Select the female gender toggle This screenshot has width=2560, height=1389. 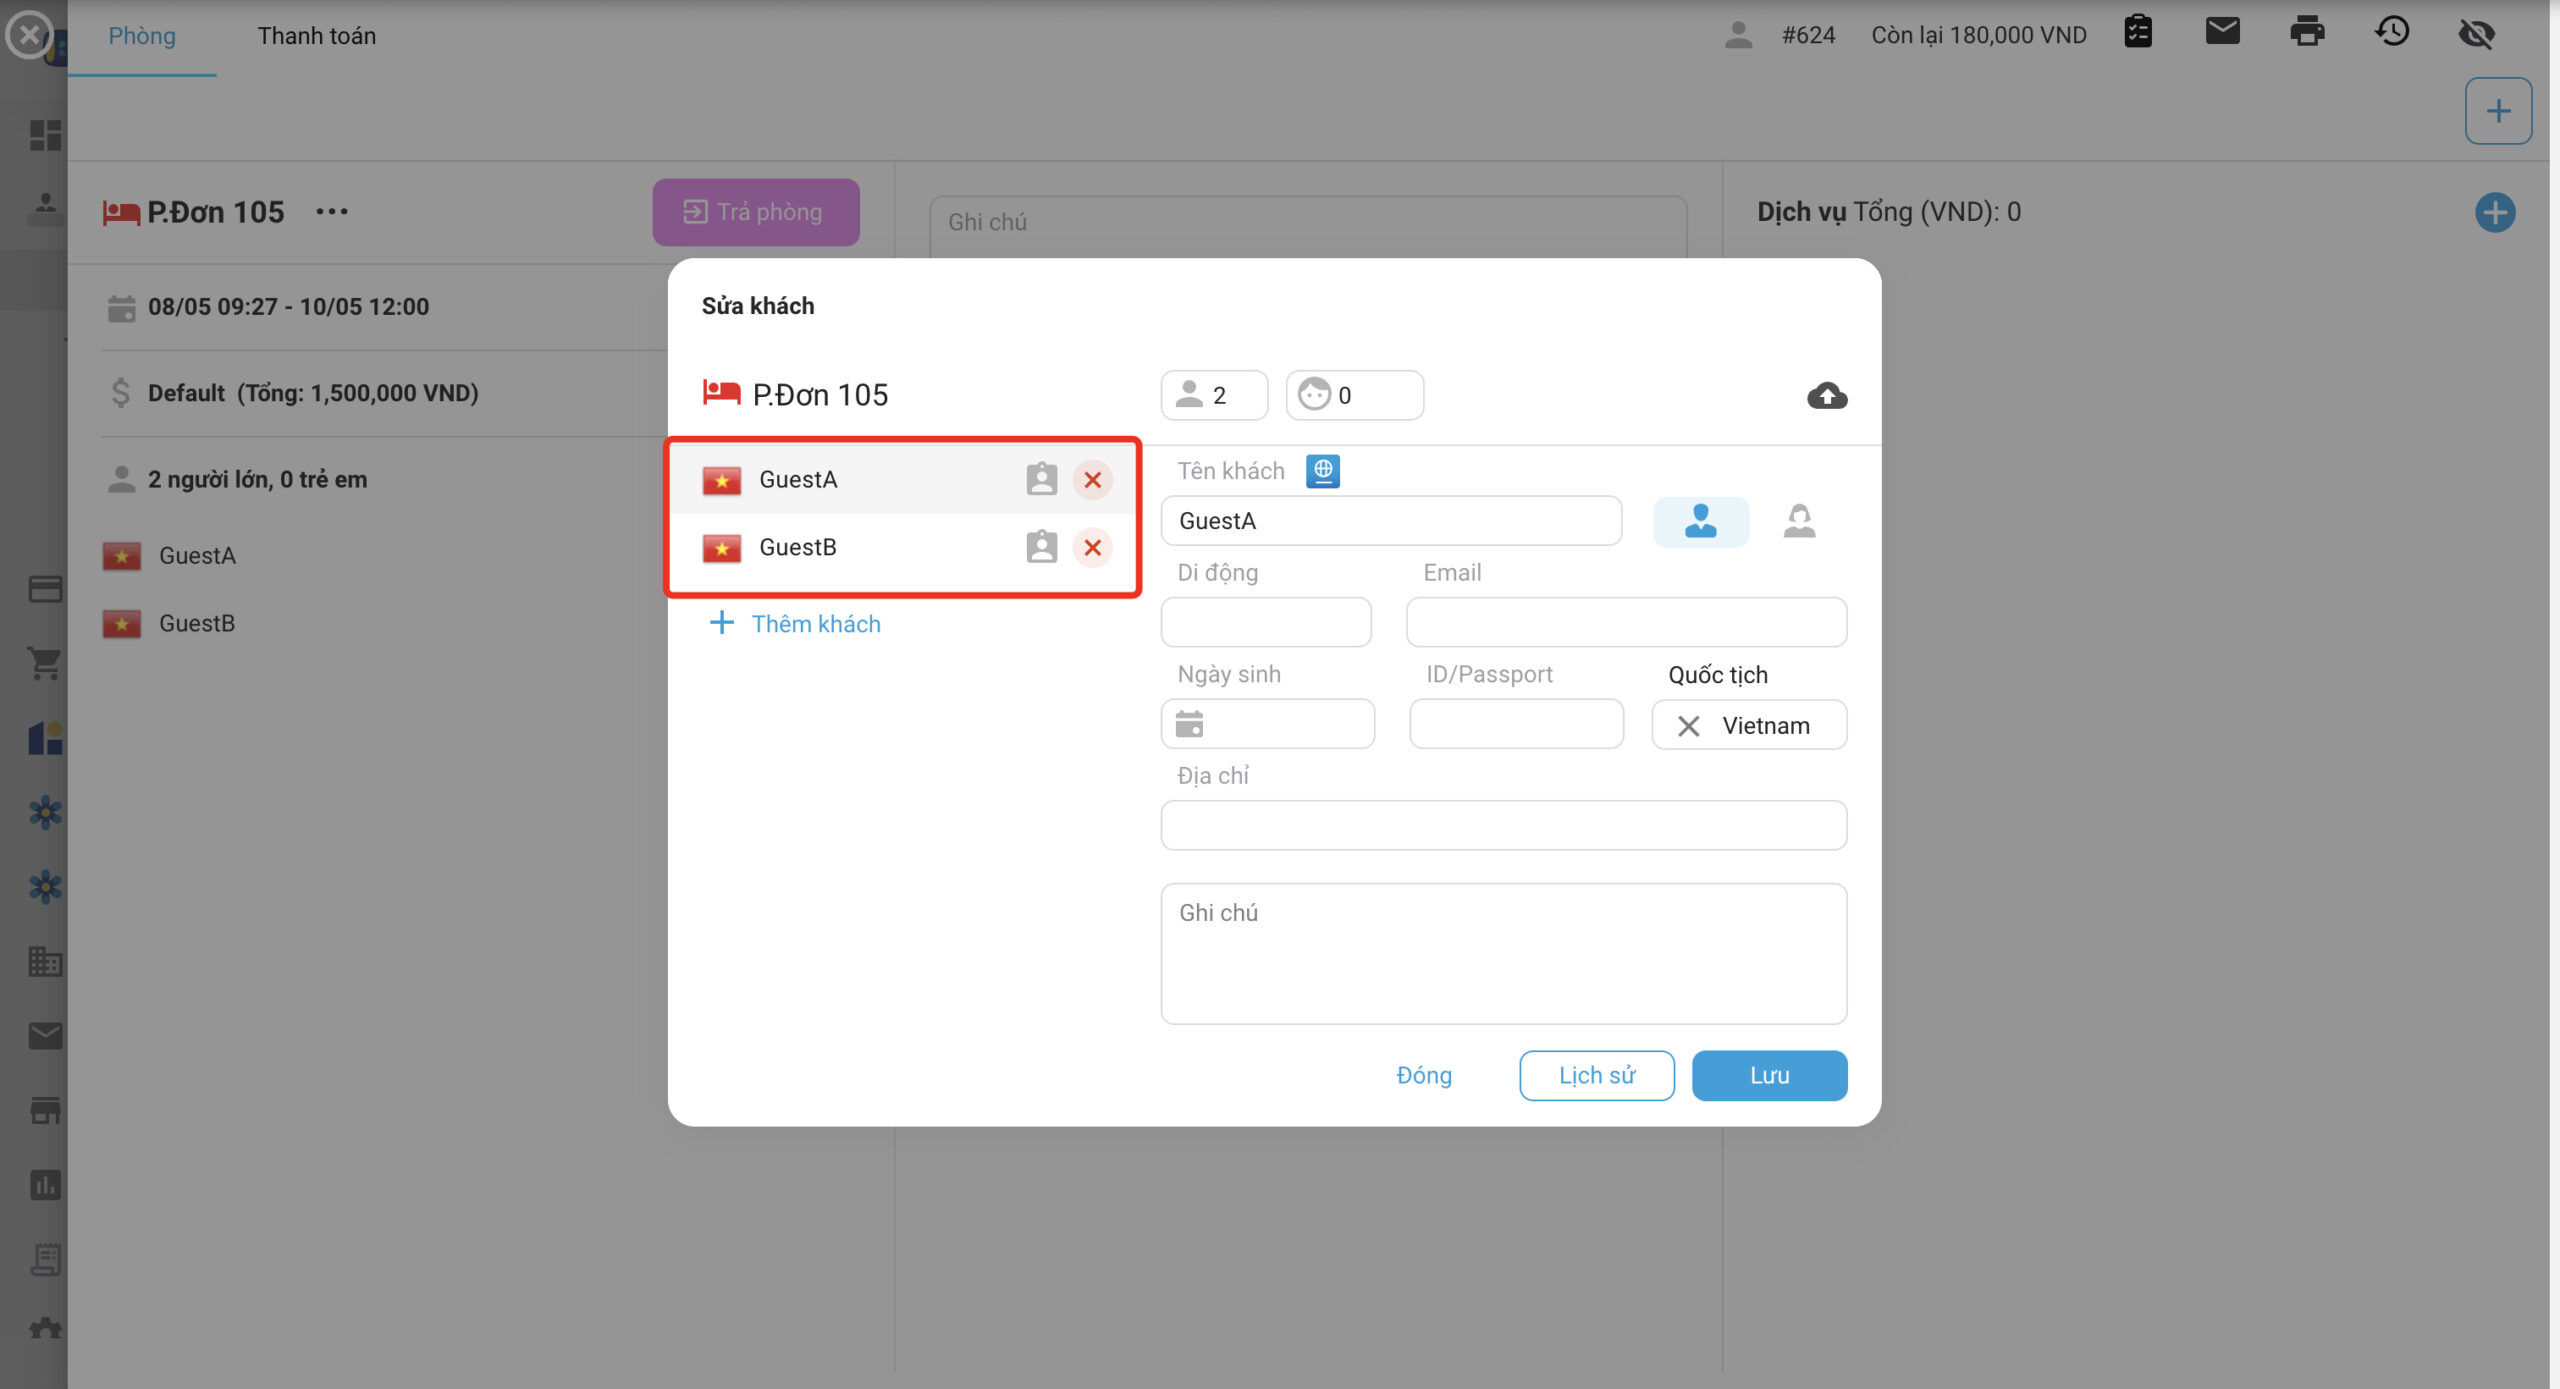tap(1798, 521)
